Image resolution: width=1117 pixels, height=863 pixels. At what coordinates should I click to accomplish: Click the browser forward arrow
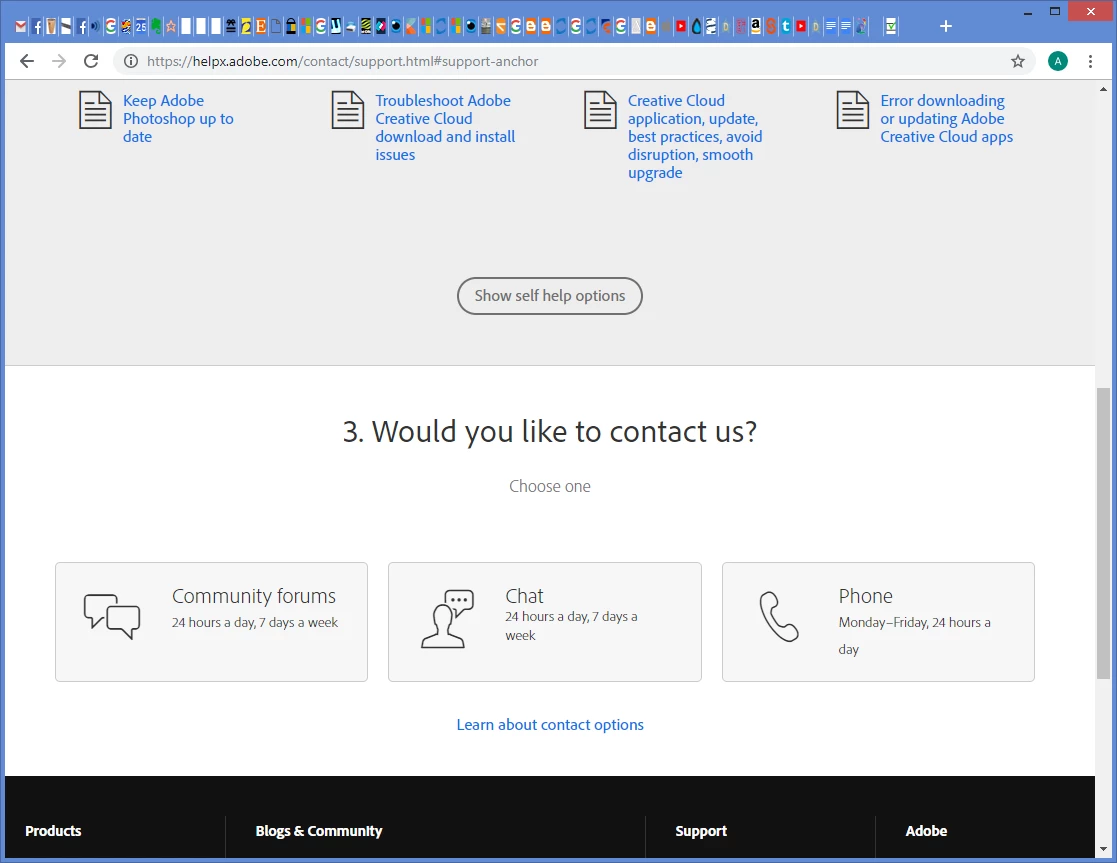point(58,61)
